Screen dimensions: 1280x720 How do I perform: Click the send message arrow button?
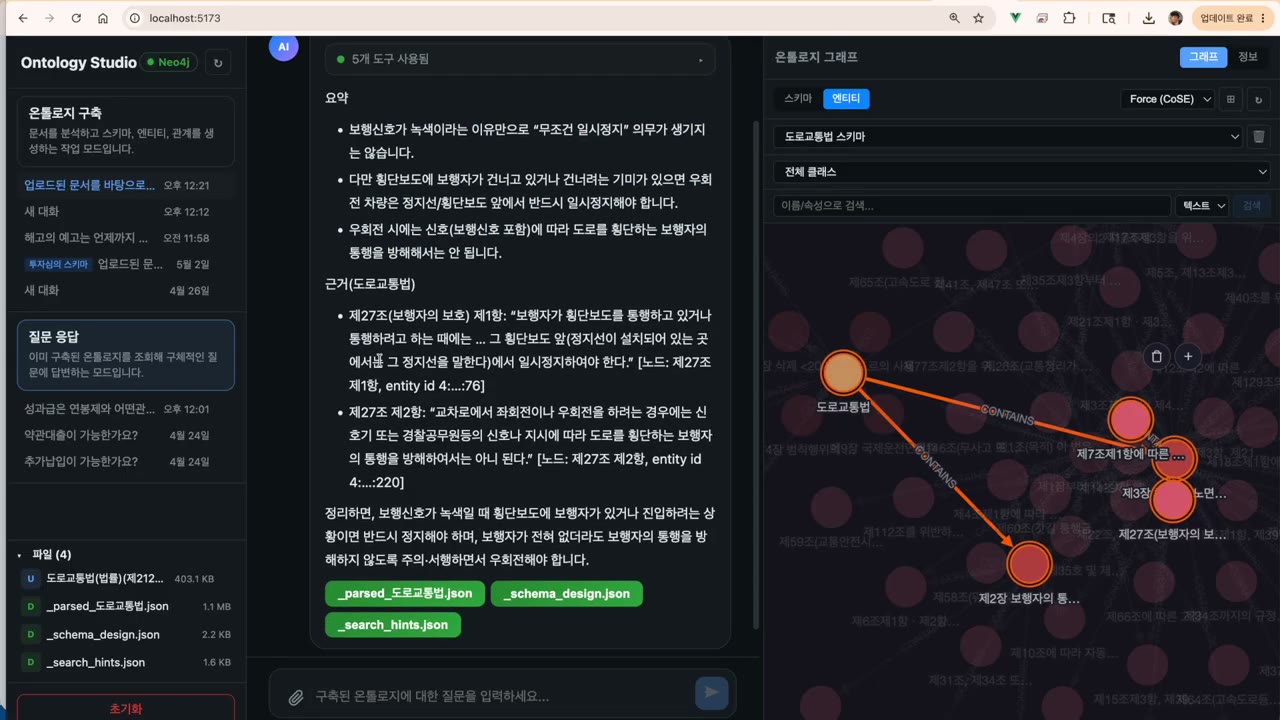tap(712, 693)
